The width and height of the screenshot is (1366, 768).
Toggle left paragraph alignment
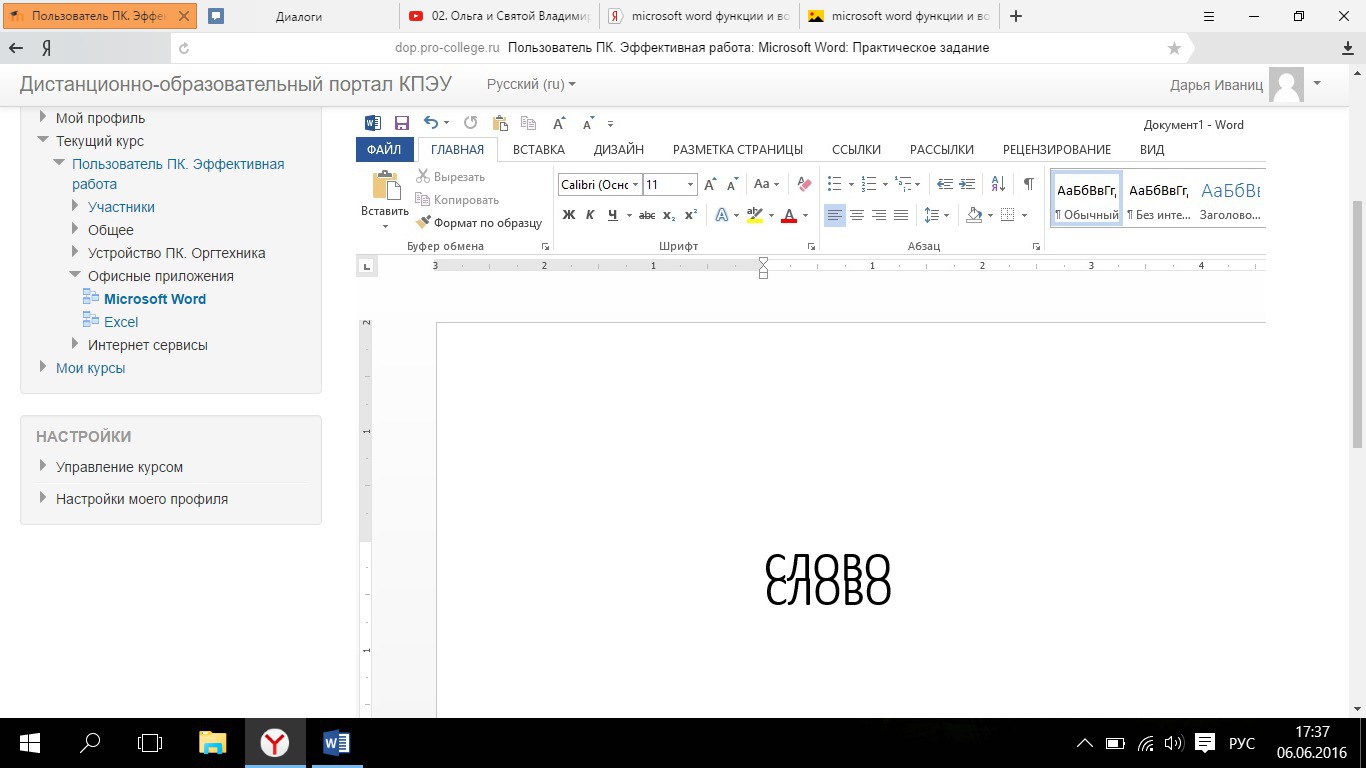835,215
